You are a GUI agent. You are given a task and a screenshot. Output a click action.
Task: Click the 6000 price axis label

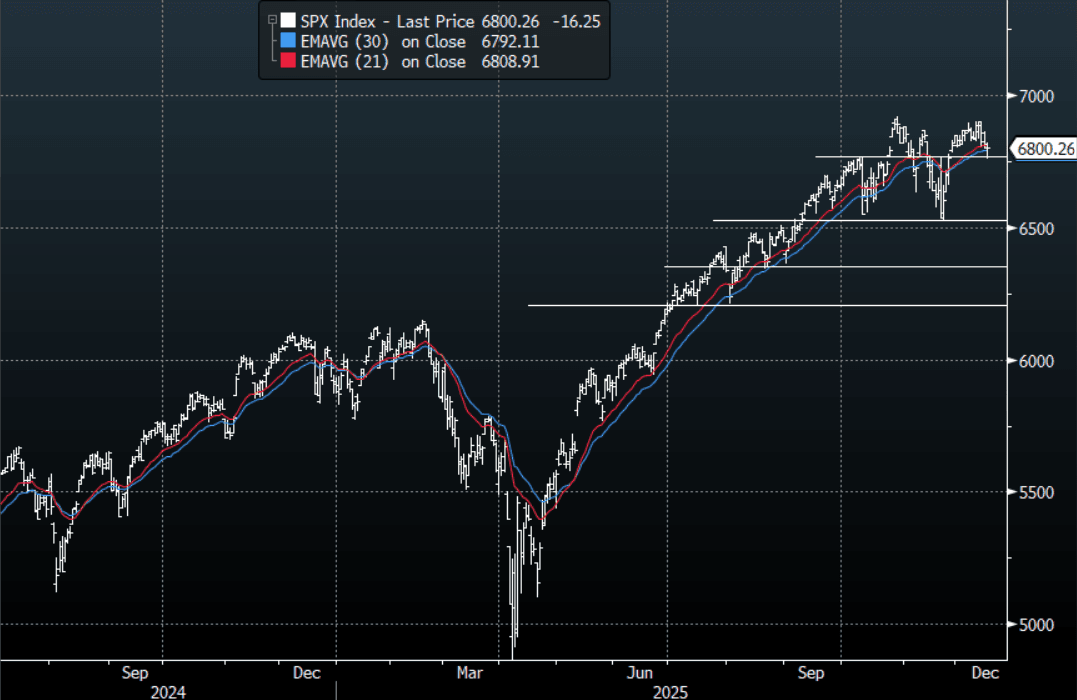tap(1036, 361)
